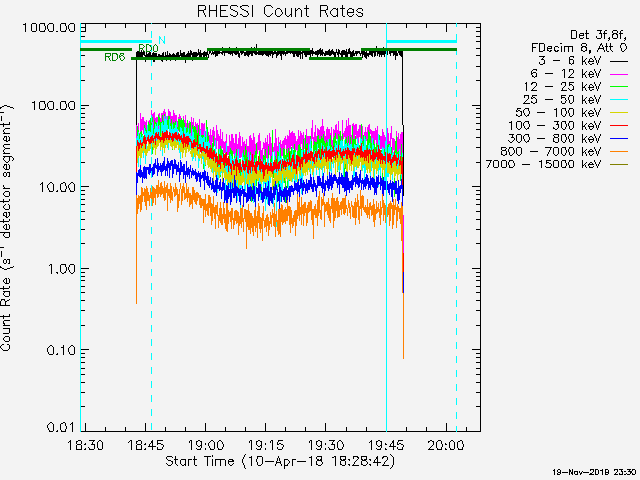Select the '12 - 25 keV' legend label
640x480 pixels.
coord(562,87)
